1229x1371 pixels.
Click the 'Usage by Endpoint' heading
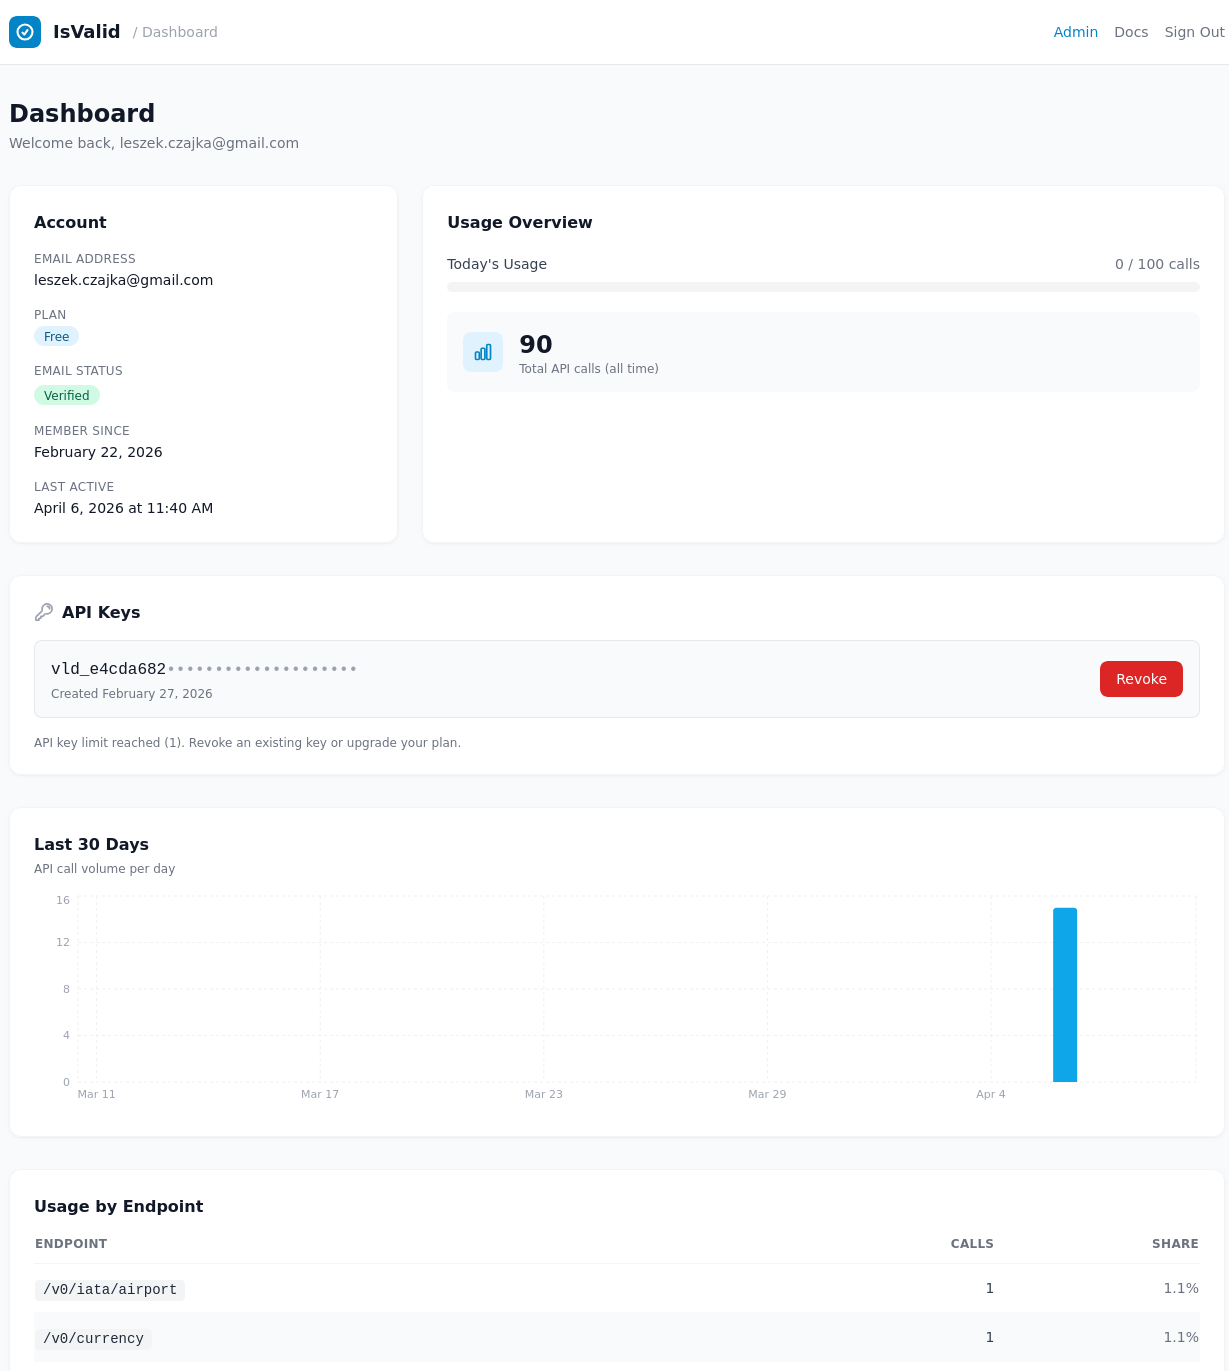[118, 1206]
